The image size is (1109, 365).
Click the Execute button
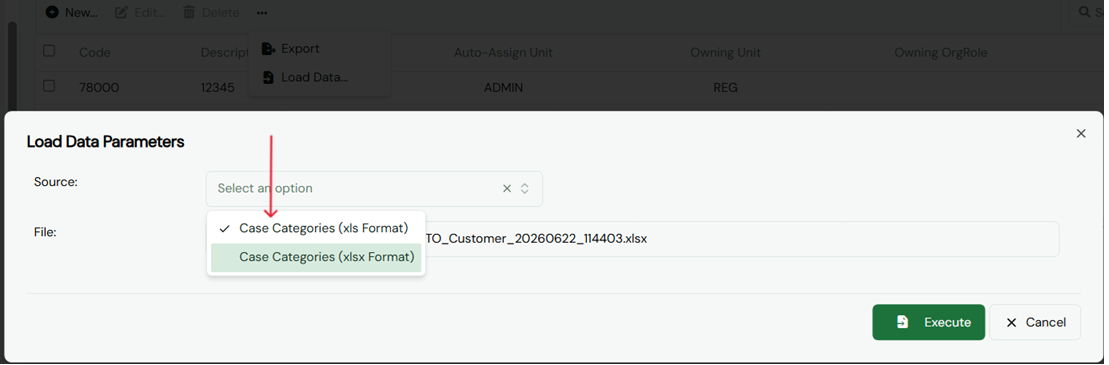(928, 322)
